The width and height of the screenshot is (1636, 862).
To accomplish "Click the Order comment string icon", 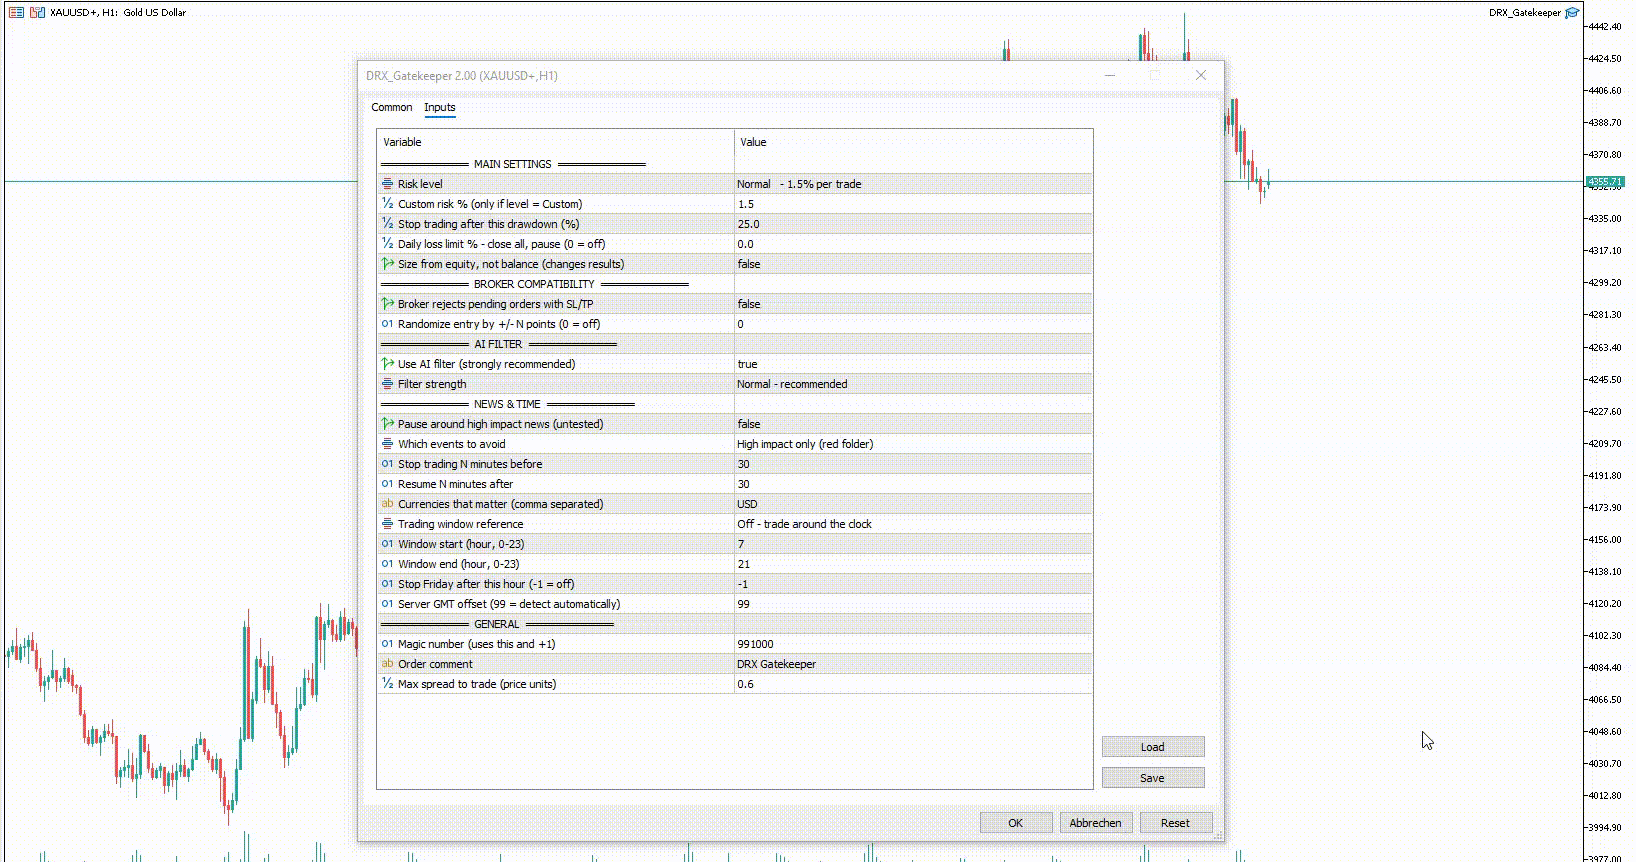I will coord(387,664).
